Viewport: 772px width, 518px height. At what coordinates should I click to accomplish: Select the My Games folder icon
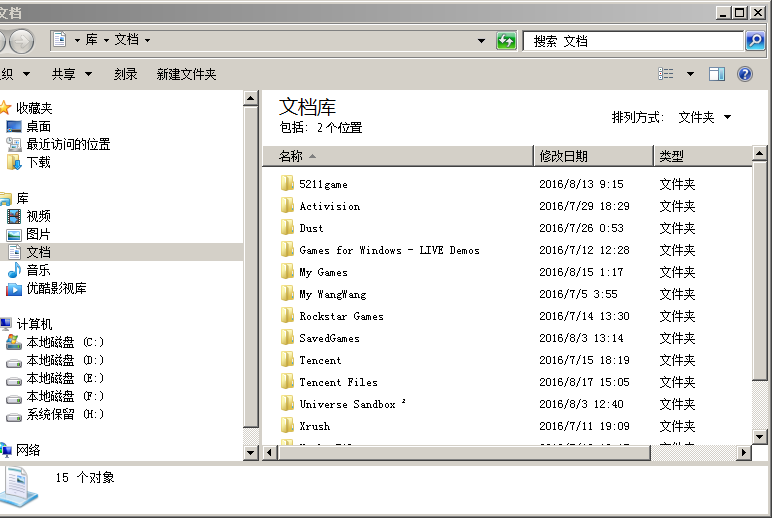(x=288, y=272)
